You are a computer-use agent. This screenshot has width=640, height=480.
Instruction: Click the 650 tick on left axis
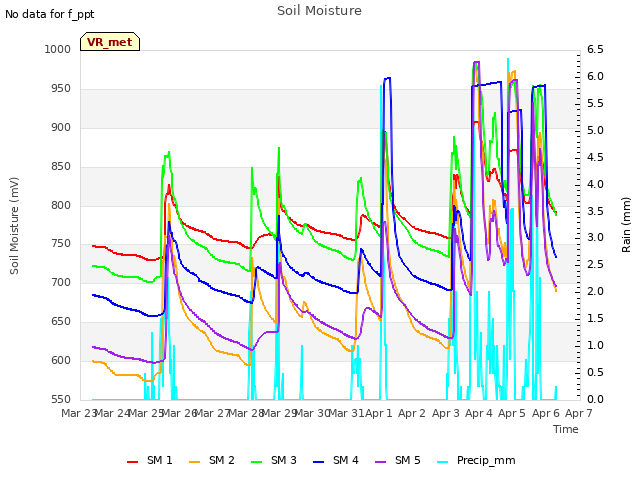(x=61, y=322)
